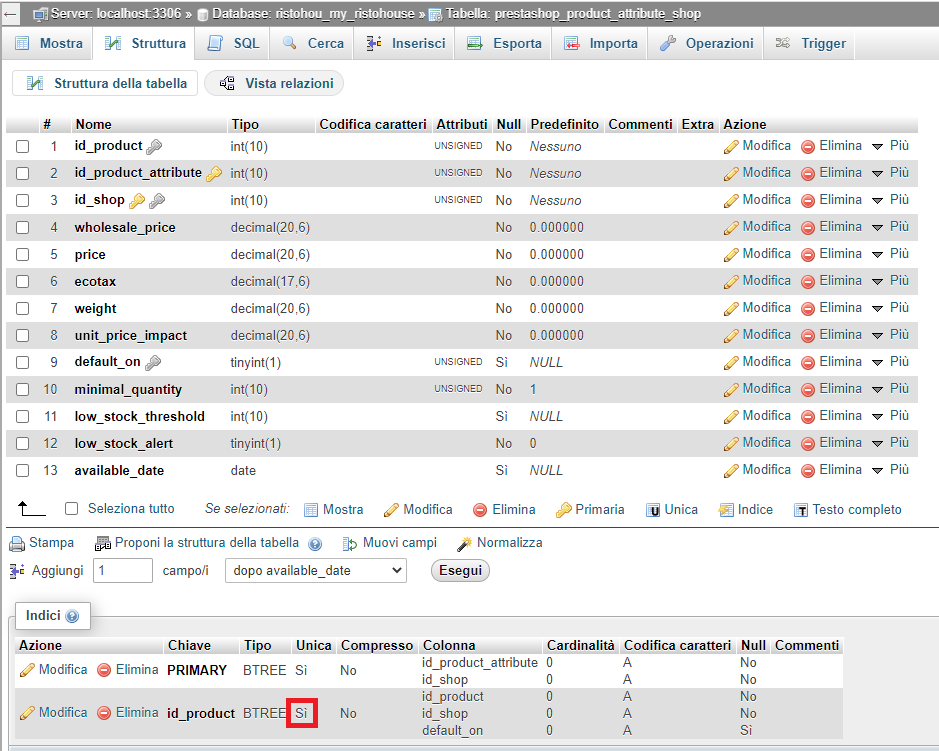Check the ecotax row checkbox
Screen dimensions: 939x751
click(23, 281)
